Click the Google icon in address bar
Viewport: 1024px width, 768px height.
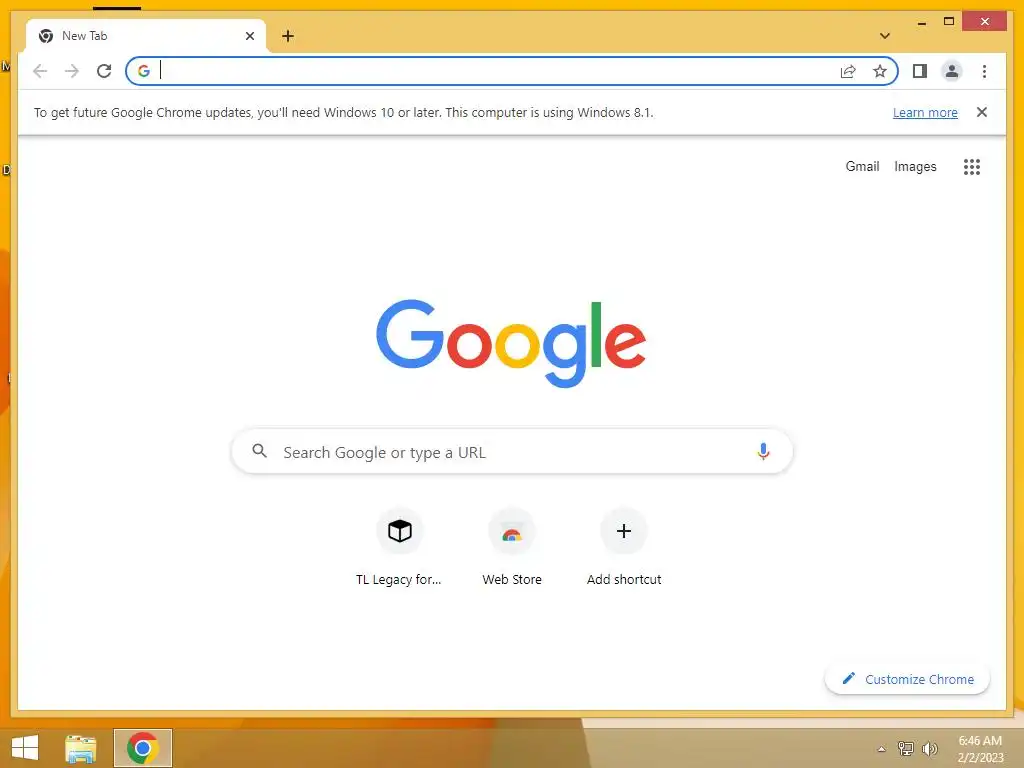144,71
